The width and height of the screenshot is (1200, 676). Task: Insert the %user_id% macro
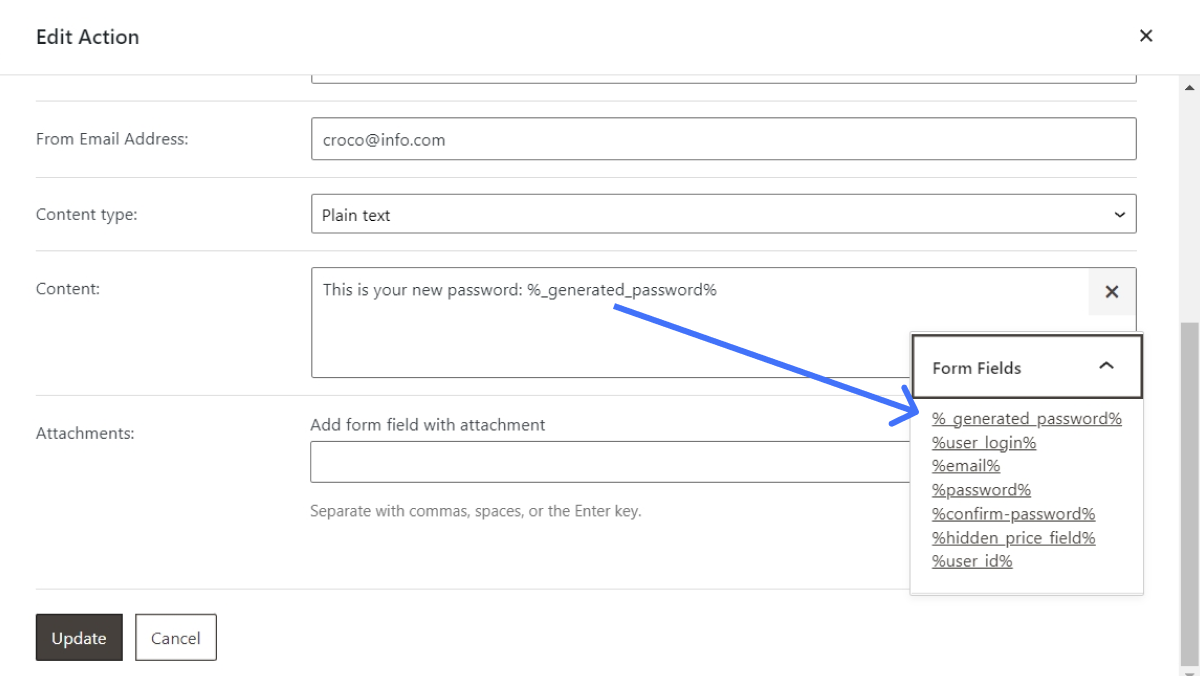coord(971,562)
